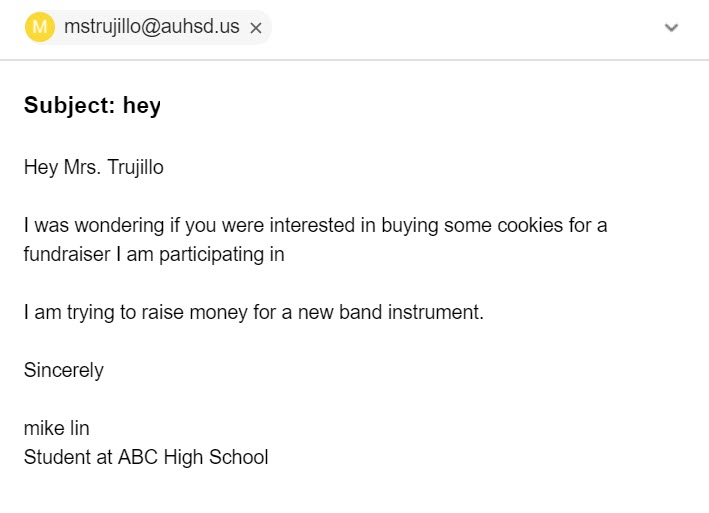Viewport: 709px width, 513px height.
Task: Click the 'mike lin' signature name
Action: [56, 428]
